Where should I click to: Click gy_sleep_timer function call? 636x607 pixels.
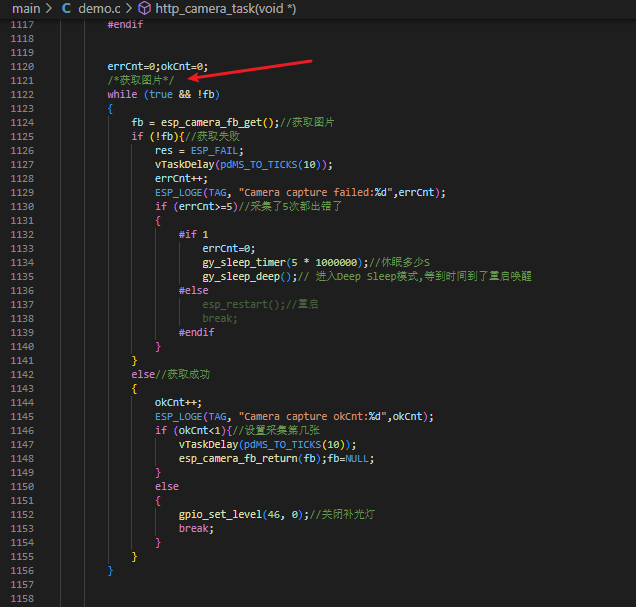[x=244, y=262]
